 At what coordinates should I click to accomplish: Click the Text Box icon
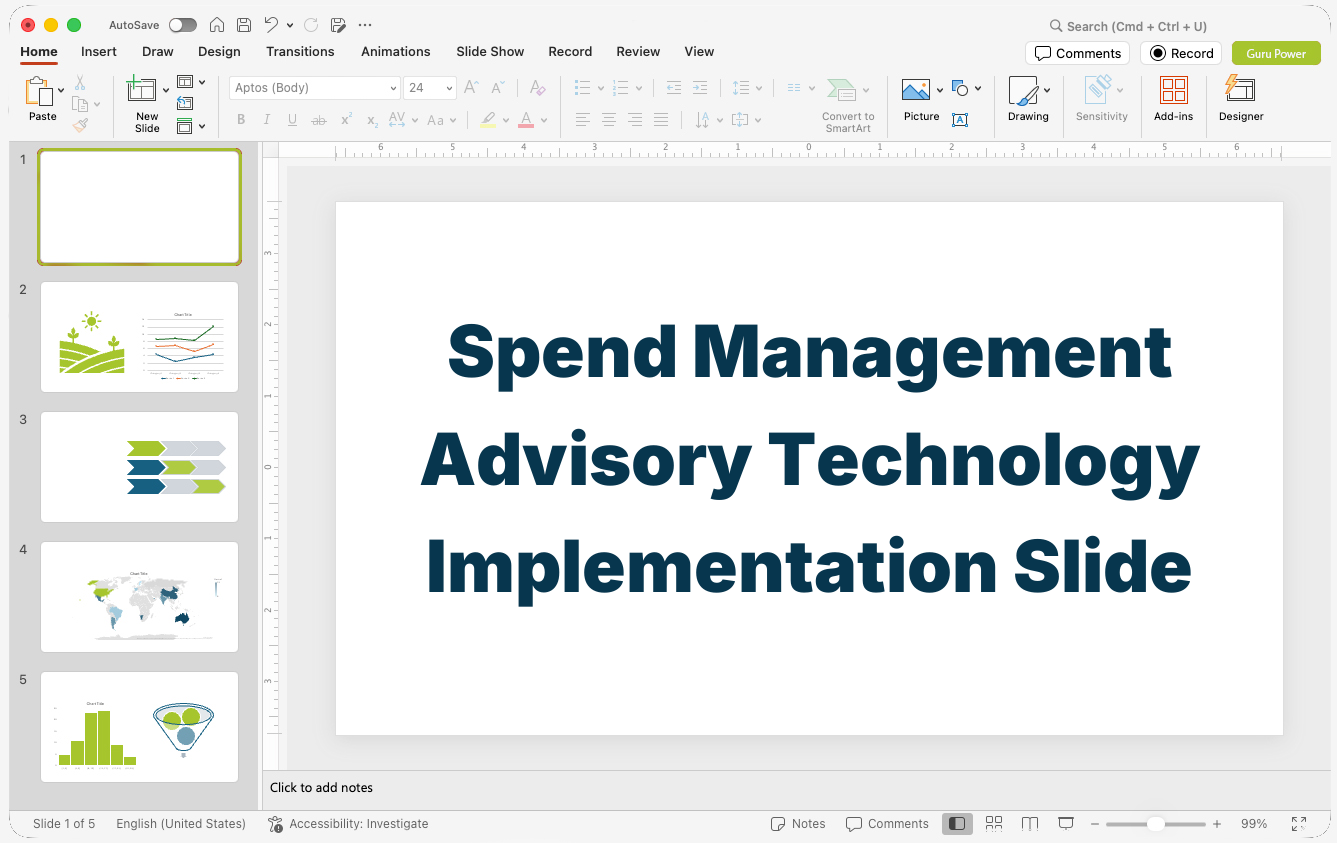(x=960, y=120)
